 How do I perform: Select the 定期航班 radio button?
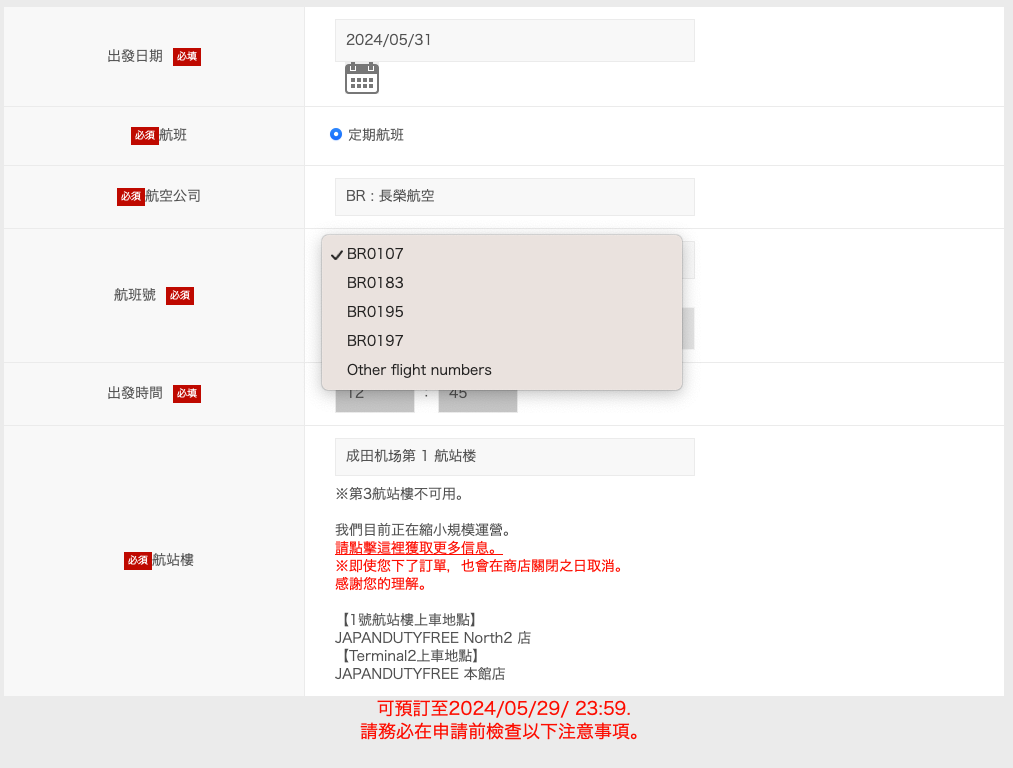(x=336, y=134)
